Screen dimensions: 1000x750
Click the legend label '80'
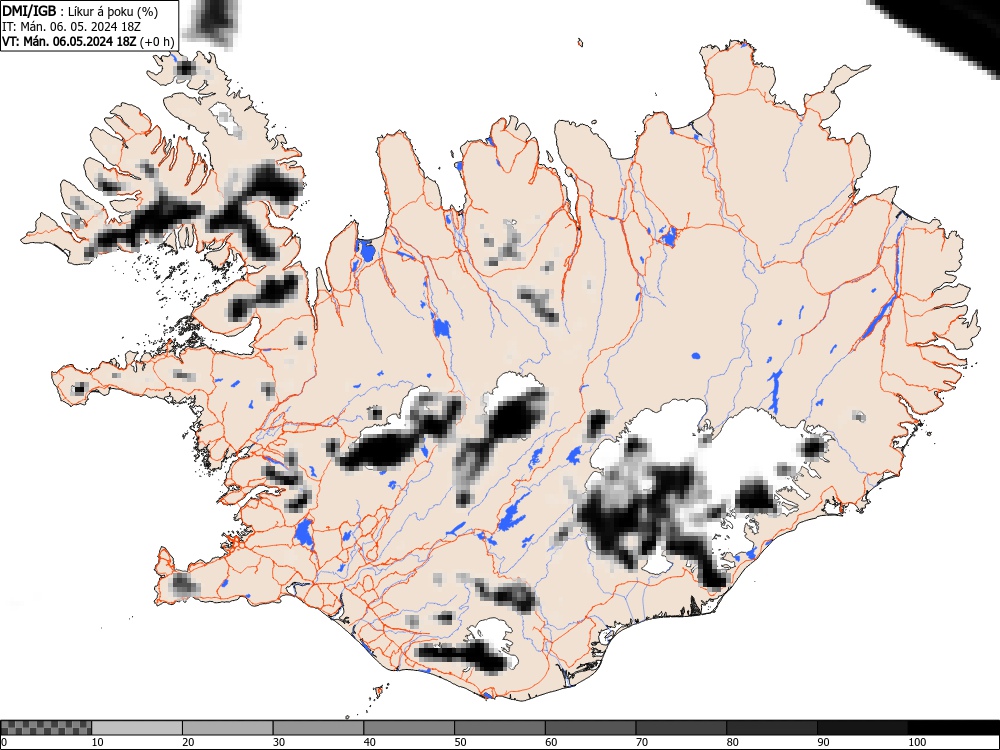coord(732,742)
